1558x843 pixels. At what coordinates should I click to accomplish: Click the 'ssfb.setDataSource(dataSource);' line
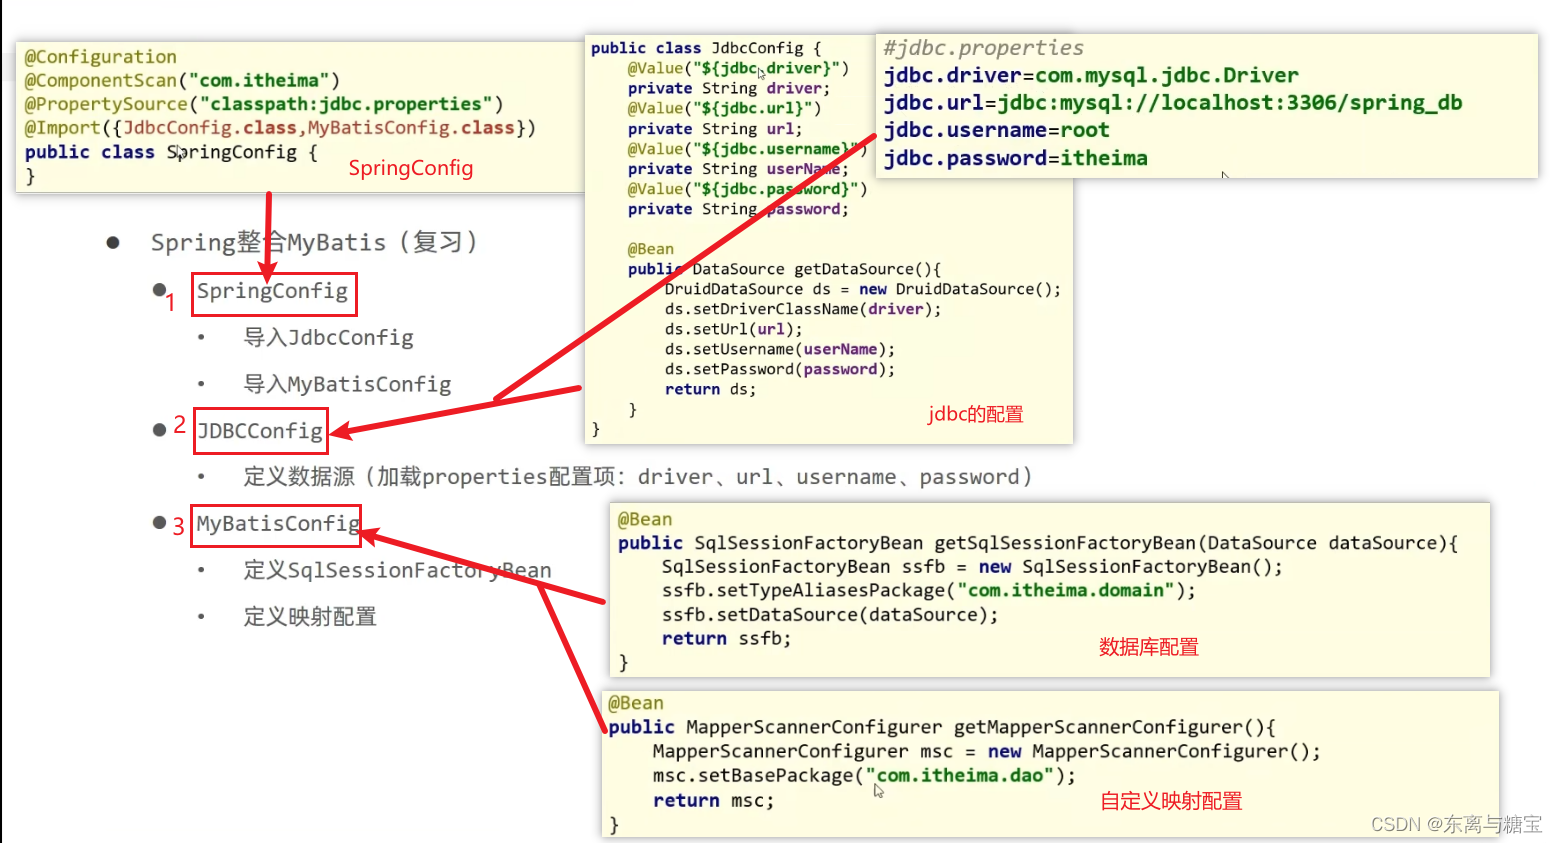point(830,615)
